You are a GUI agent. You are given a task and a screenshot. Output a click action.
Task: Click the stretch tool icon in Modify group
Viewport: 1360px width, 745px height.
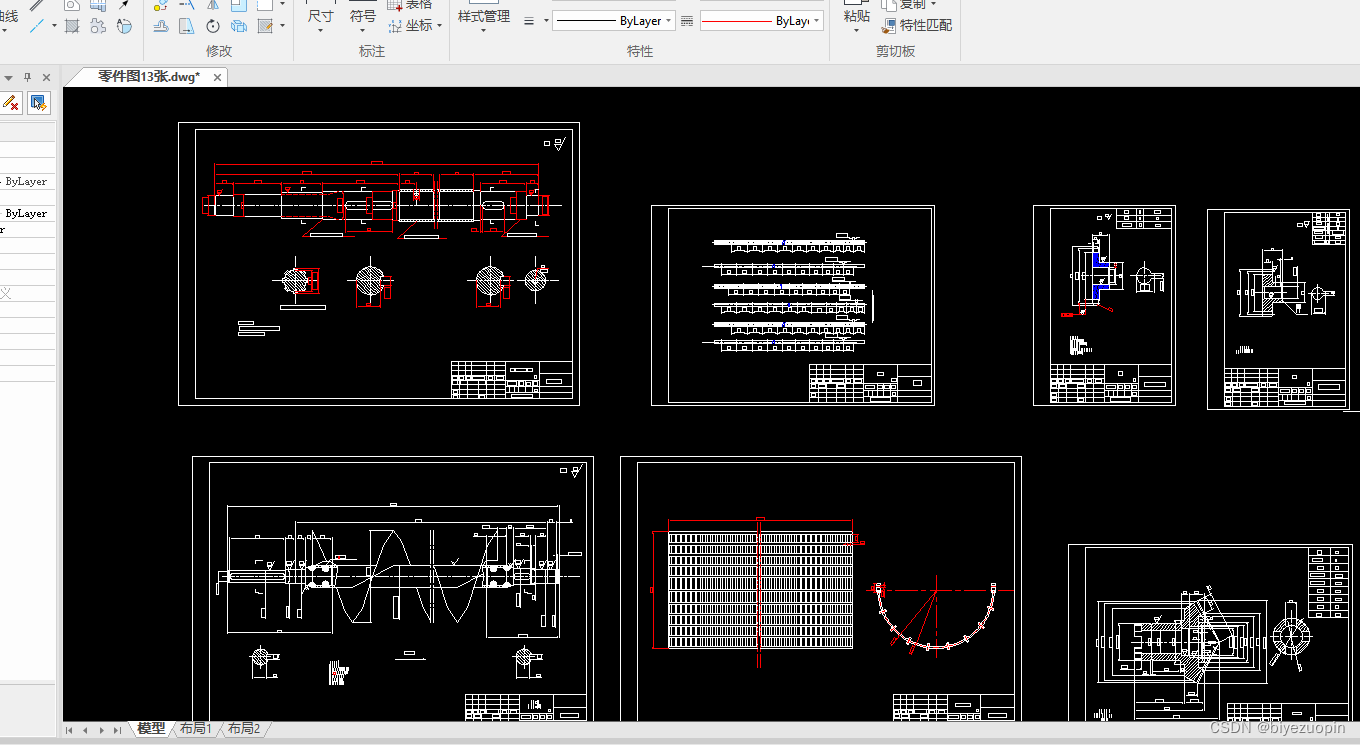pos(187,26)
